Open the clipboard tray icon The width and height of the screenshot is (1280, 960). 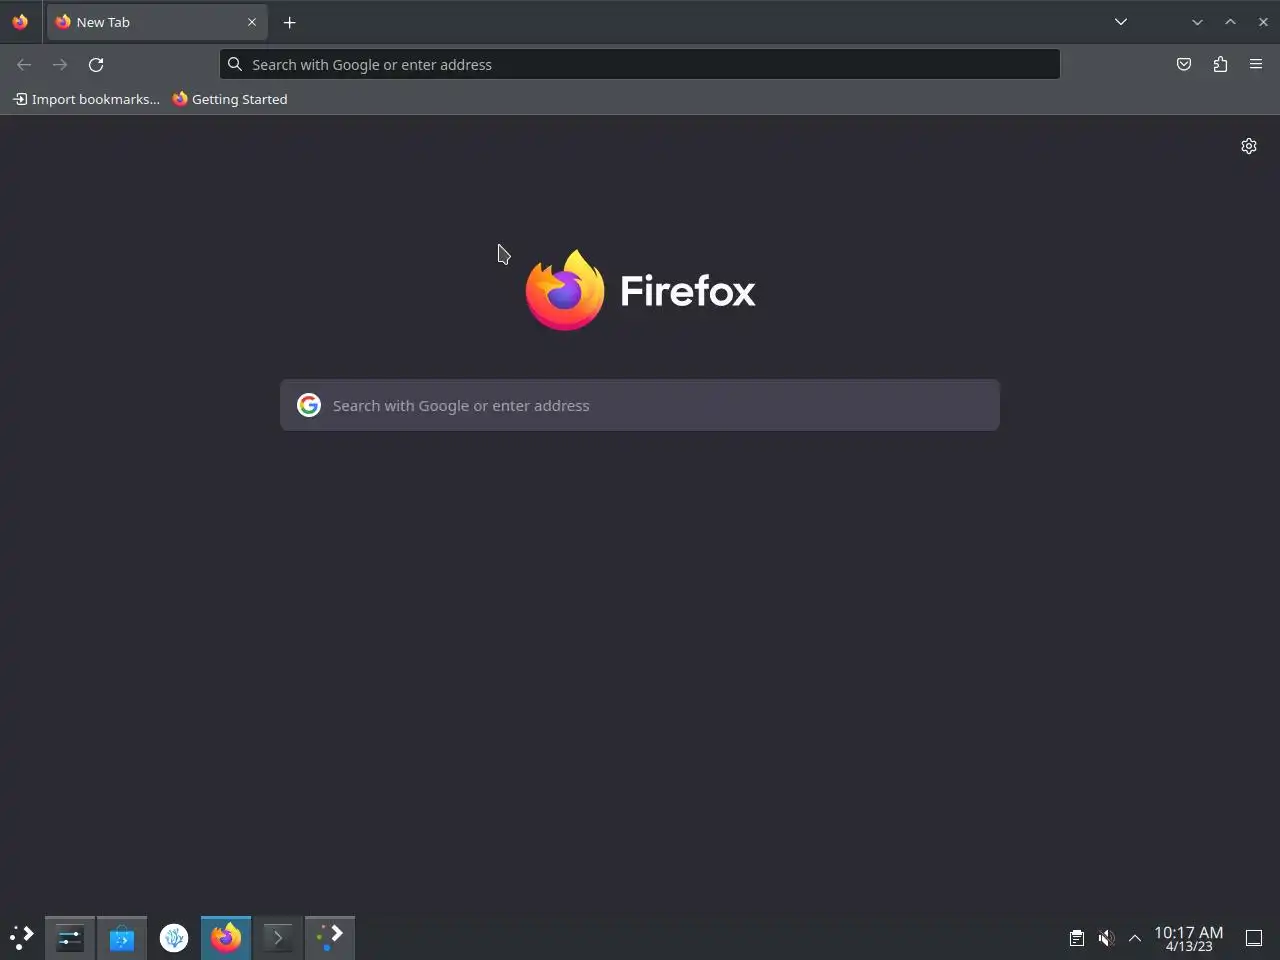[1076, 938]
